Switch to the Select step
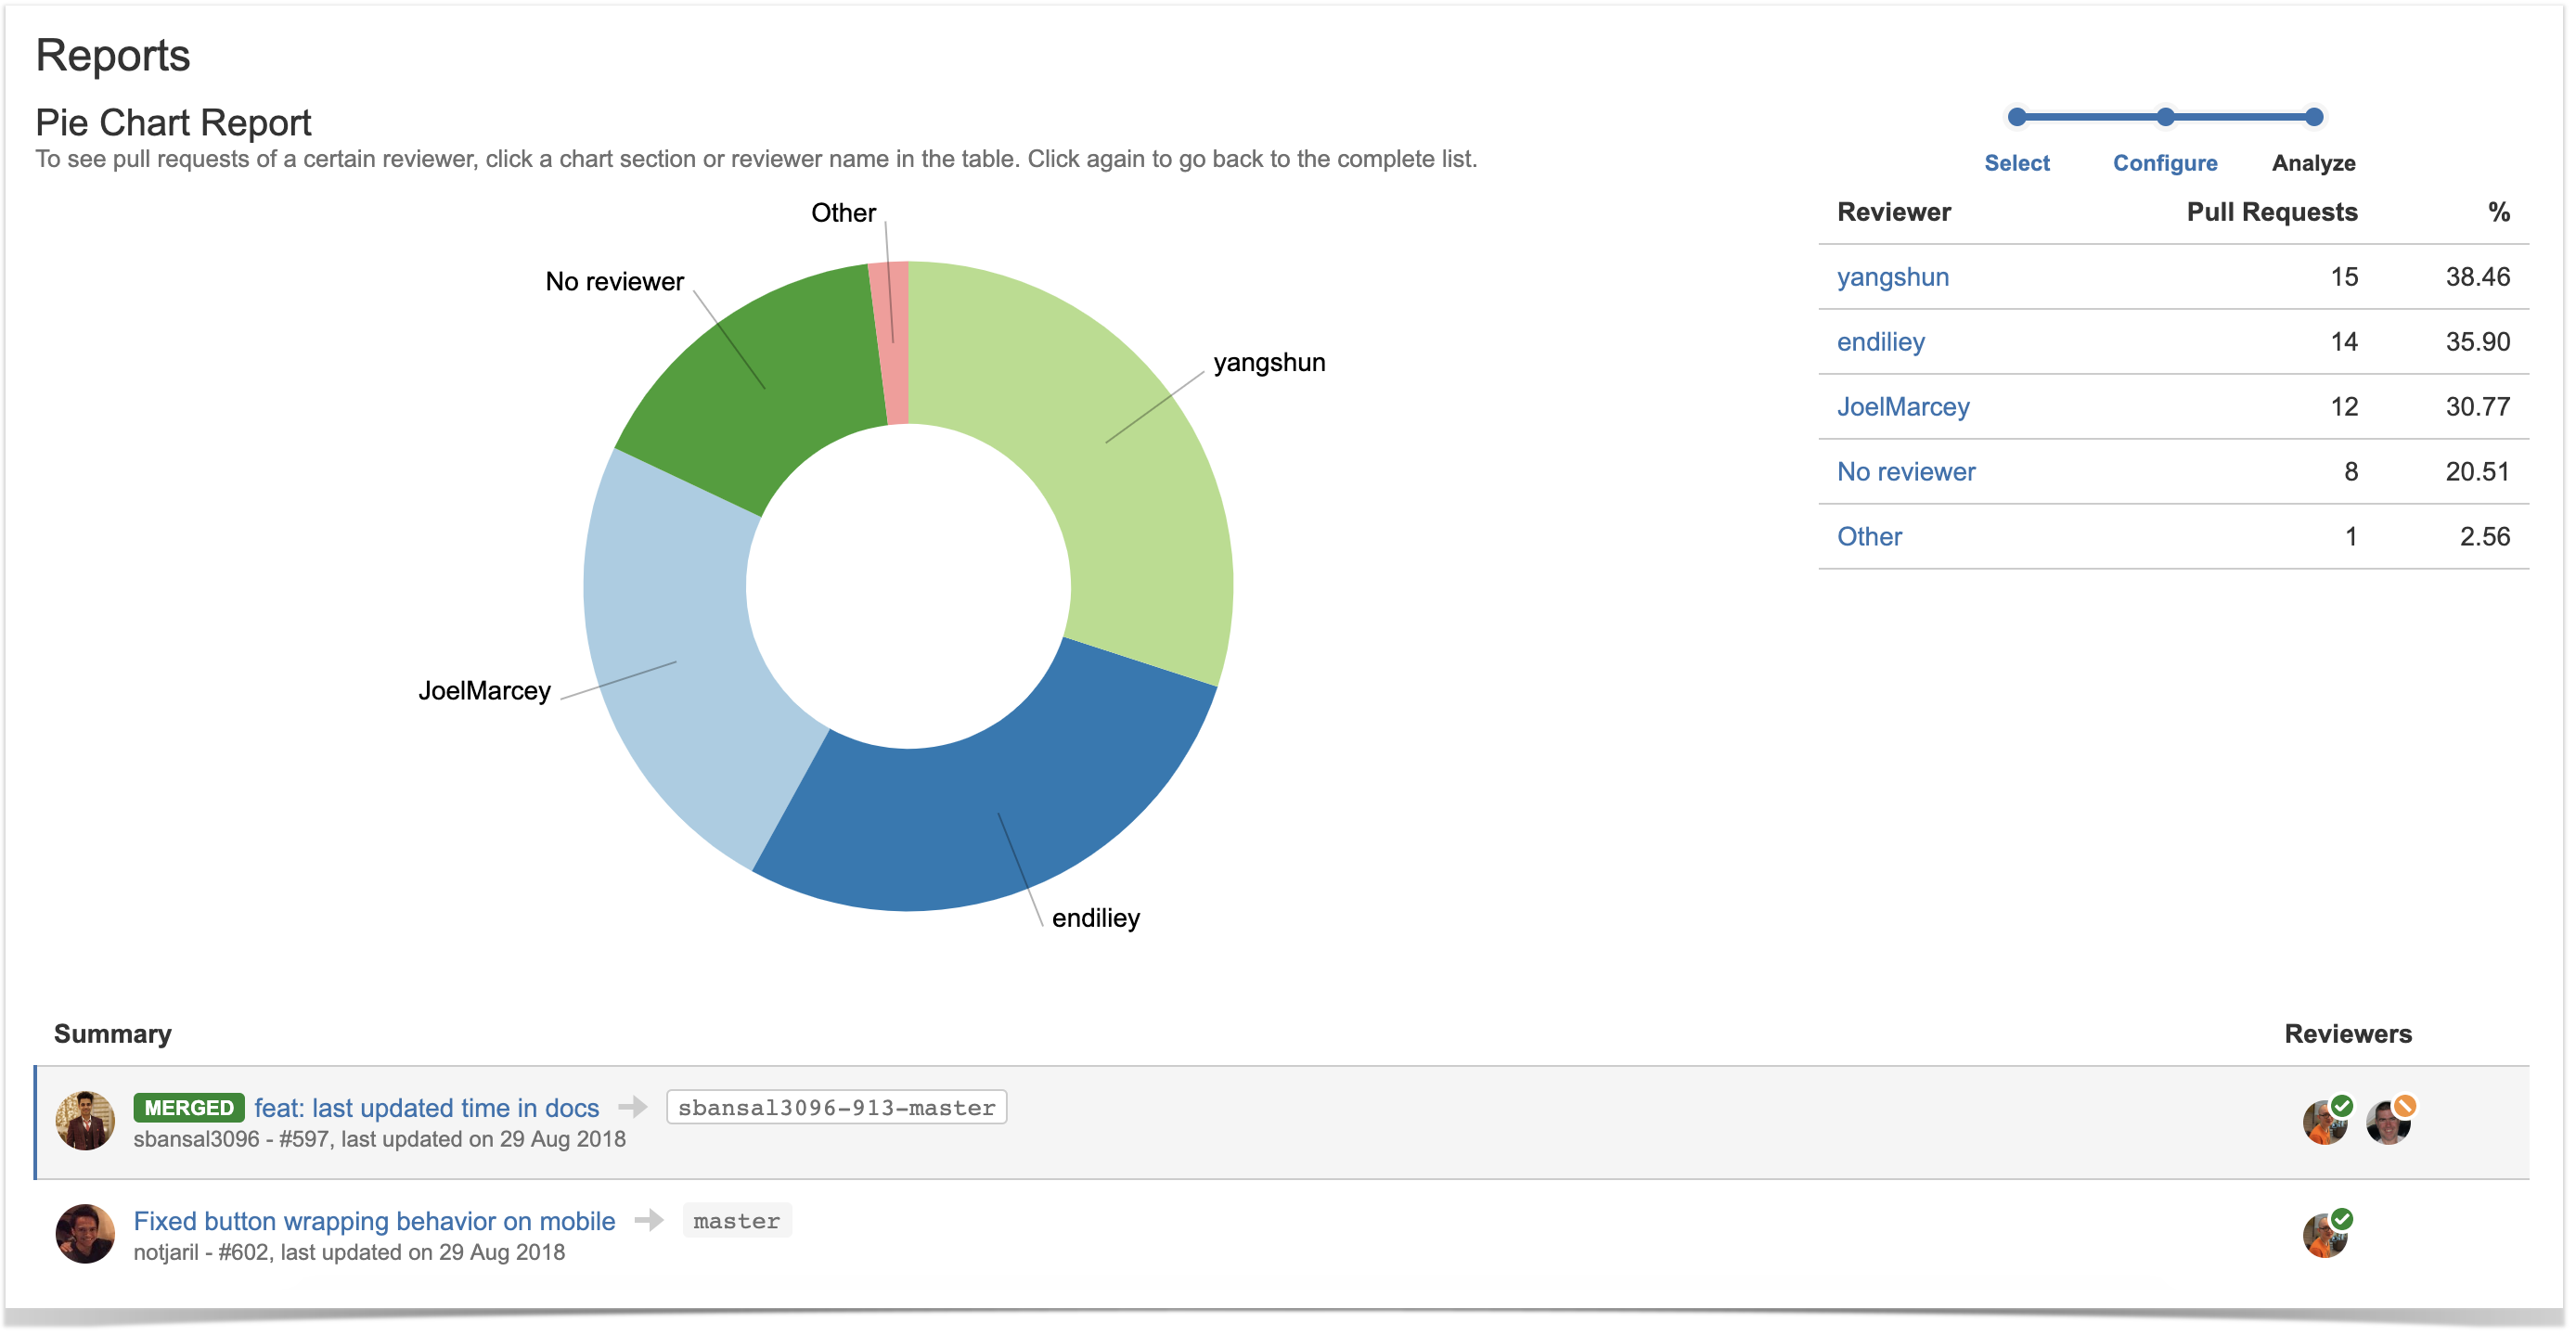2576x1335 pixels. click(x=2017, y=163)
